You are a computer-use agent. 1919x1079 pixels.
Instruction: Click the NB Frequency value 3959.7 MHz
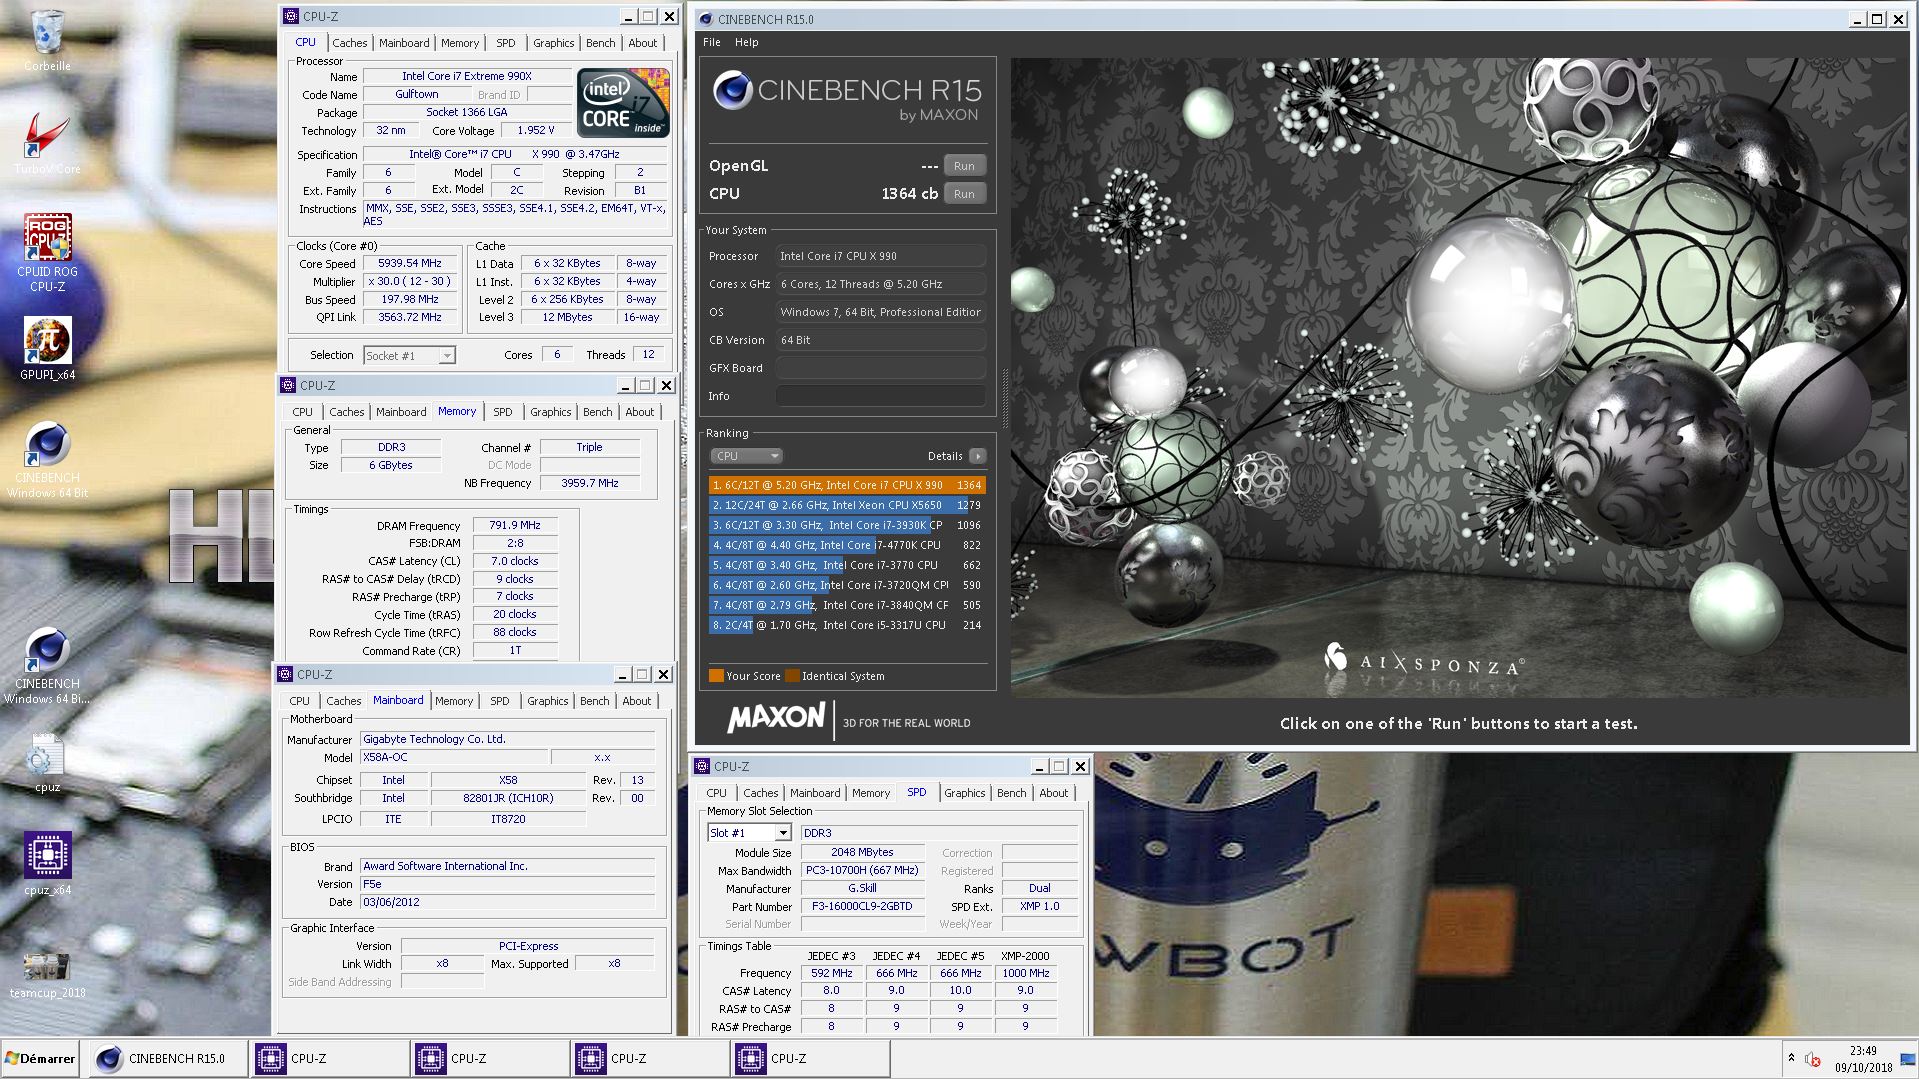click(590, 483)
